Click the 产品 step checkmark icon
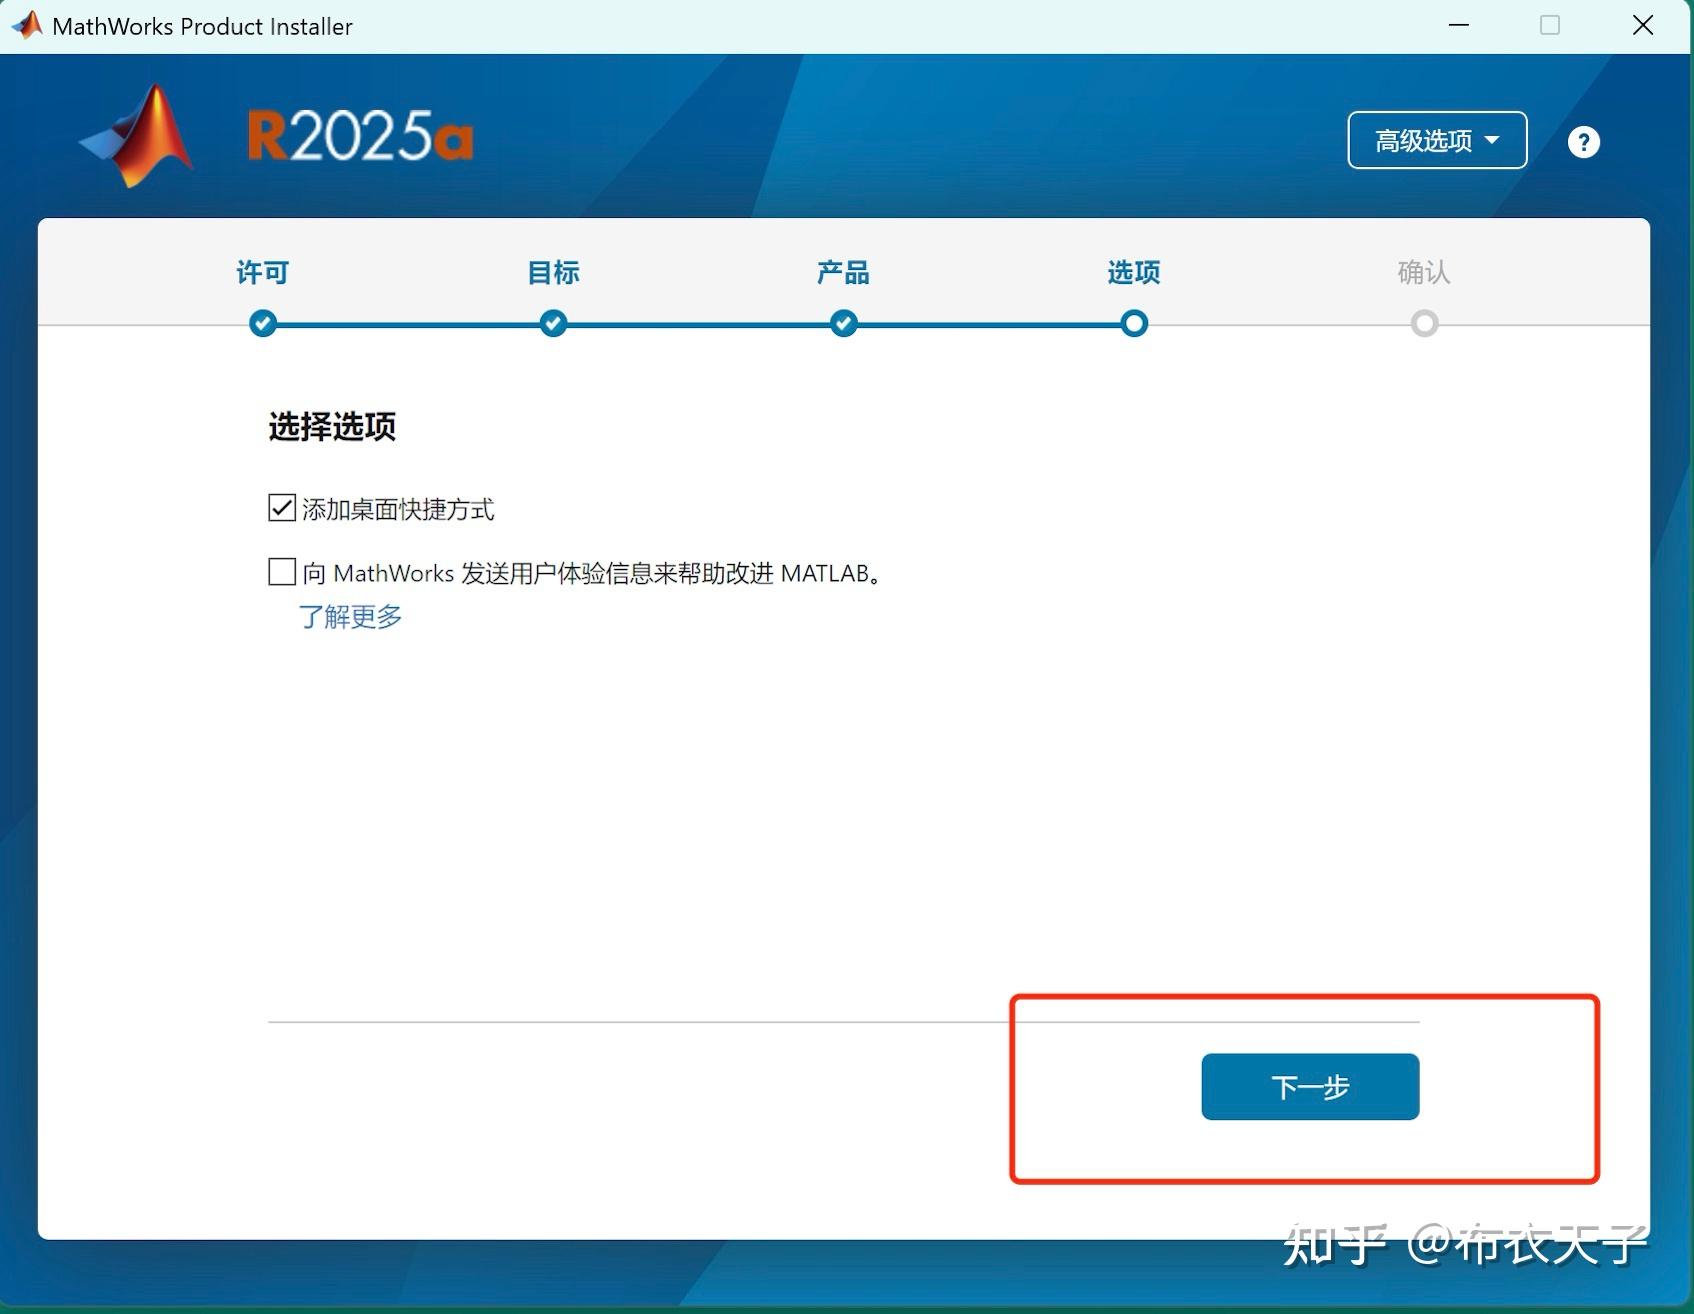The image size is (1694, 1314). [x=842, y=323]
